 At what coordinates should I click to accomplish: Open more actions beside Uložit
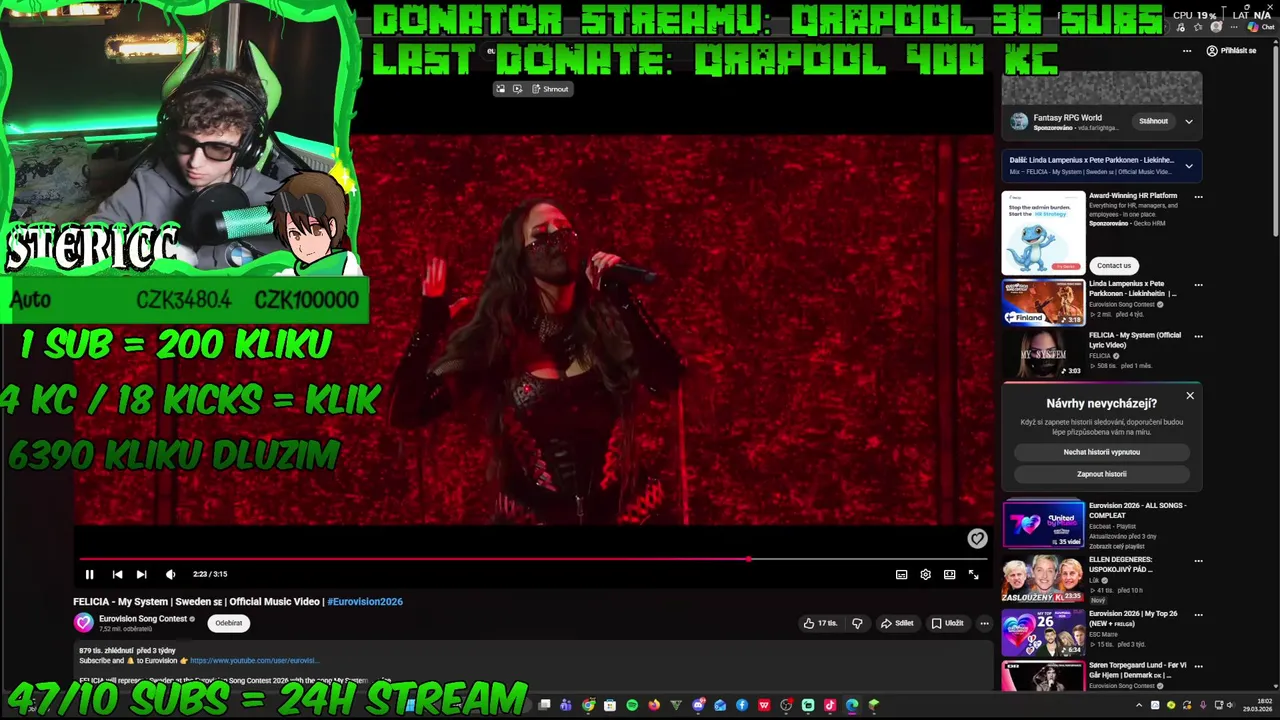(x=984, y=623)
